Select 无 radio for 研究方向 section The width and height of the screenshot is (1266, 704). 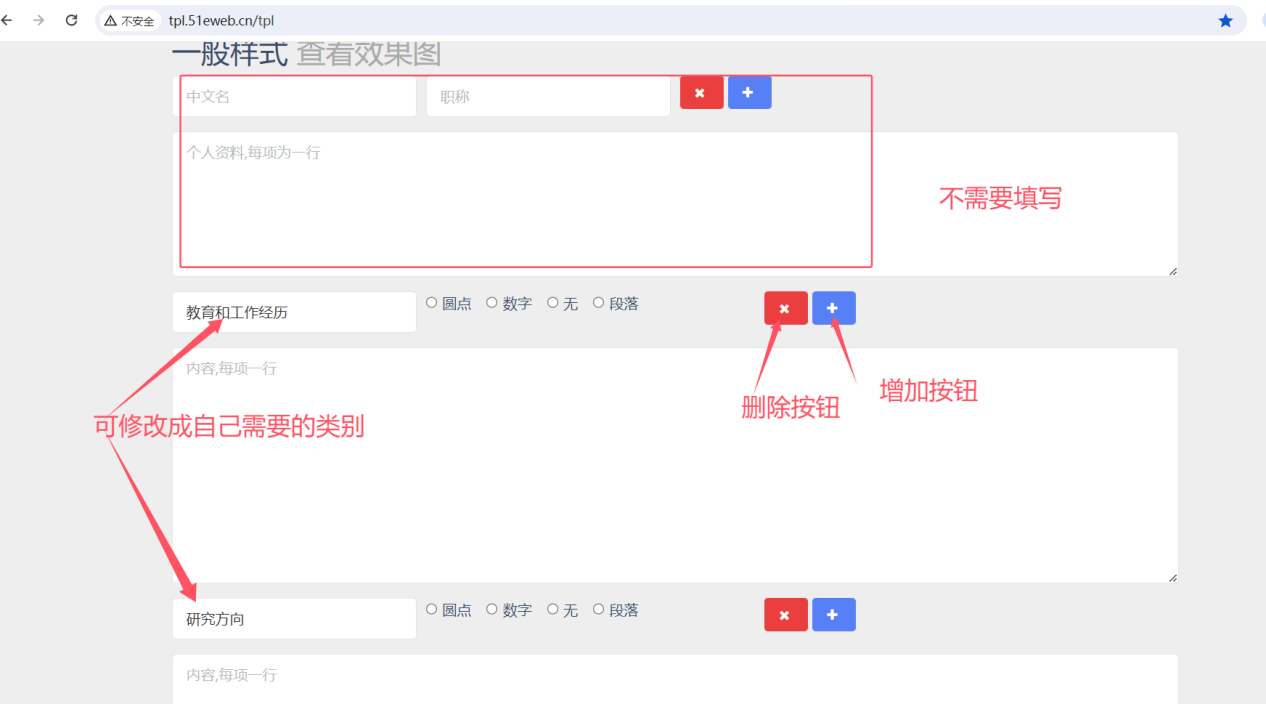point(553,609)
